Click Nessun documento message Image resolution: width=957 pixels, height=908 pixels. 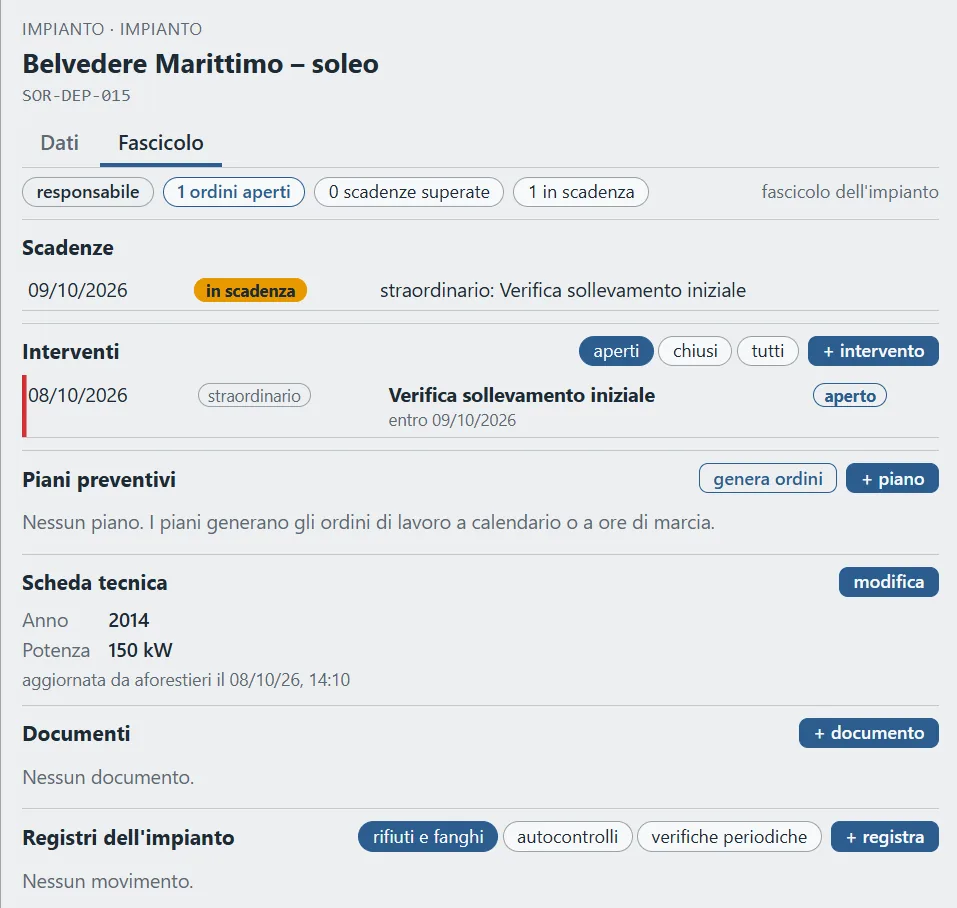(x=108, y=777)
